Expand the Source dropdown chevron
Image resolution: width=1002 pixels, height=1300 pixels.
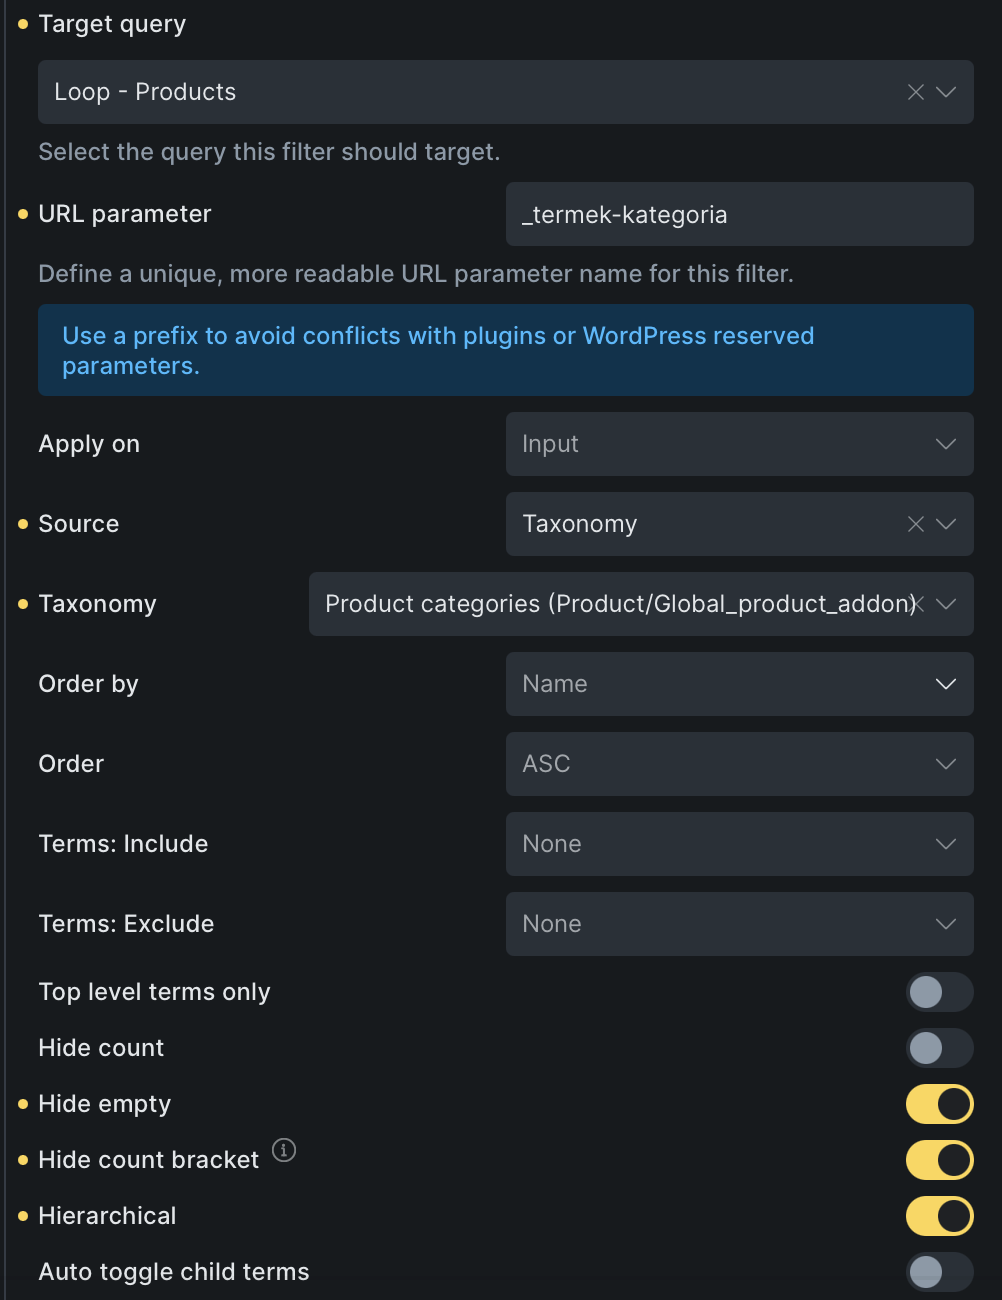946,524
